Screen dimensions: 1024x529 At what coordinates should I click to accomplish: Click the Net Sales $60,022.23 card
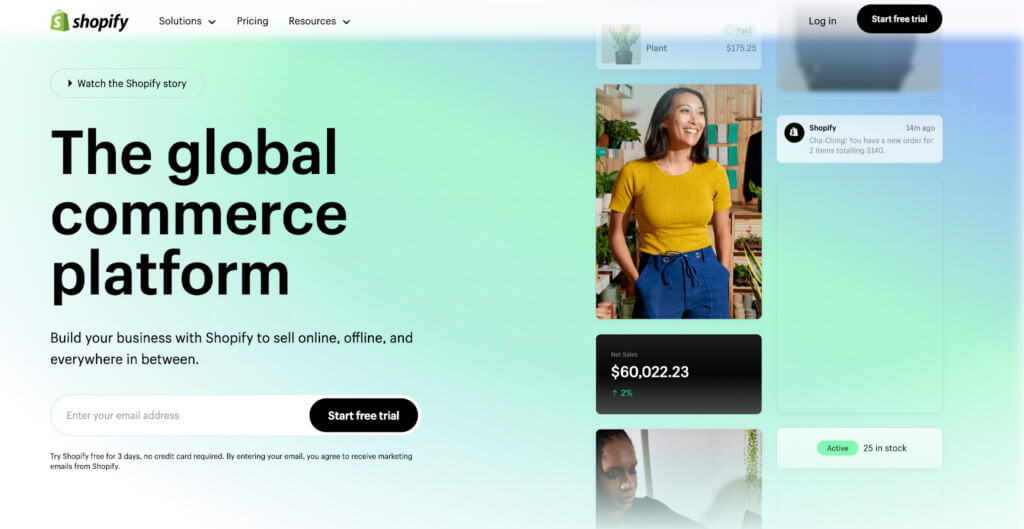(679, 374)
